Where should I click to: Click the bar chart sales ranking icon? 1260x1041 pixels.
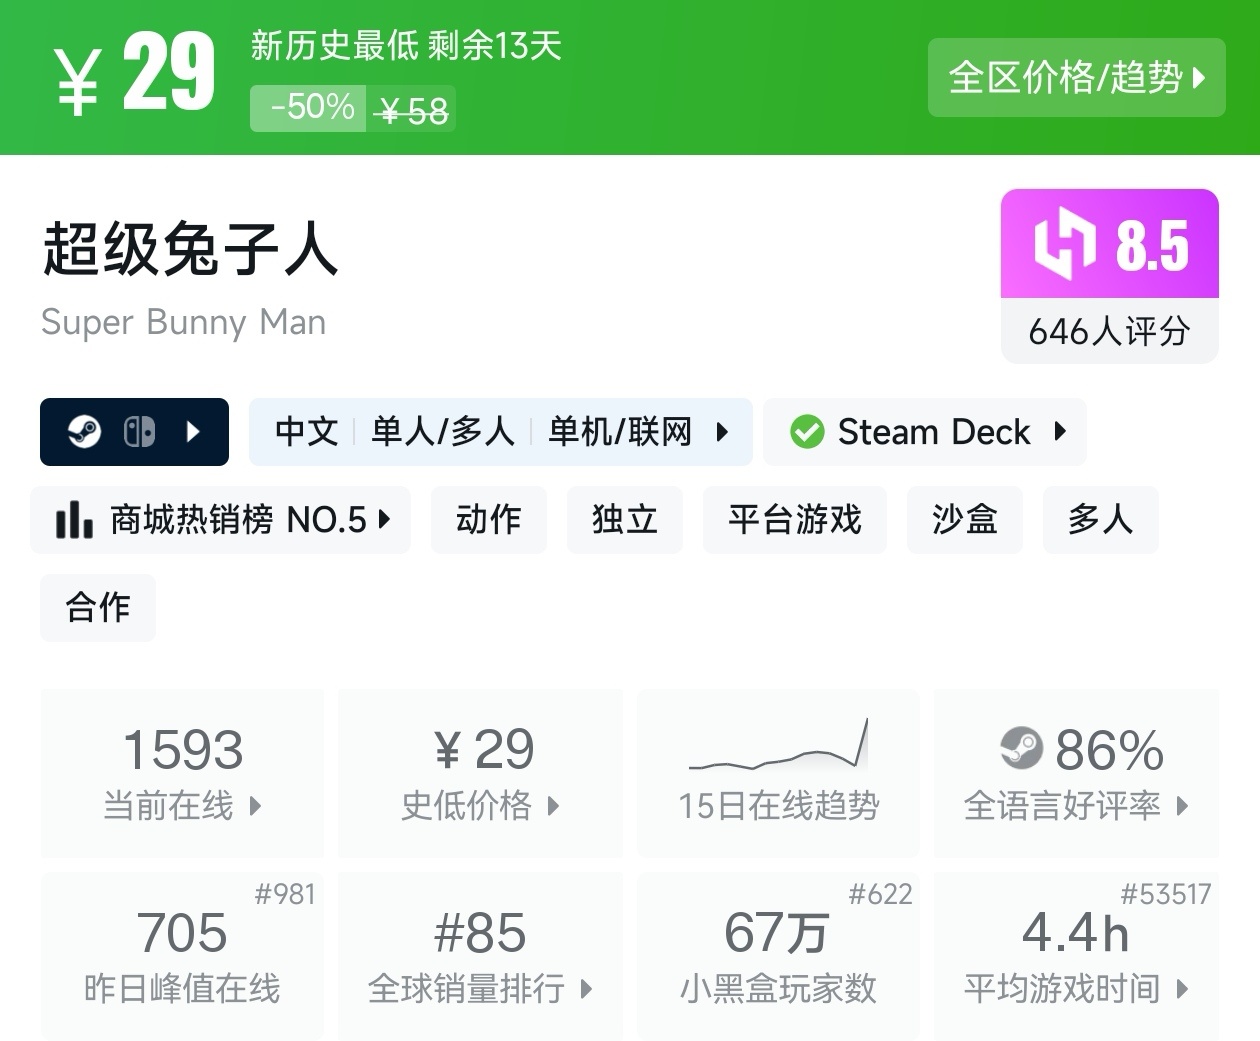[x=74, y=520]
